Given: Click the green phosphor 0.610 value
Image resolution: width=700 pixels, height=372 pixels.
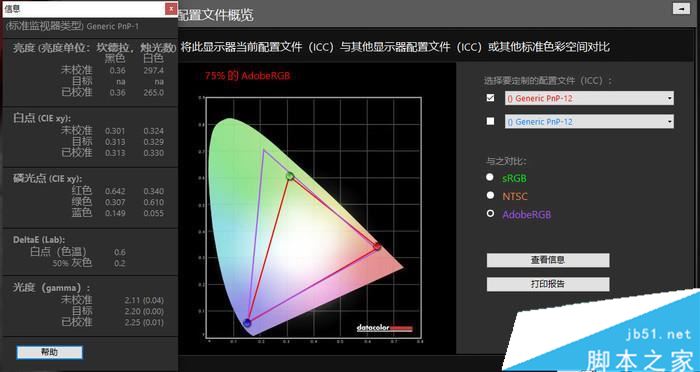Looking at the screenshot, I should [x=154, y=202].
